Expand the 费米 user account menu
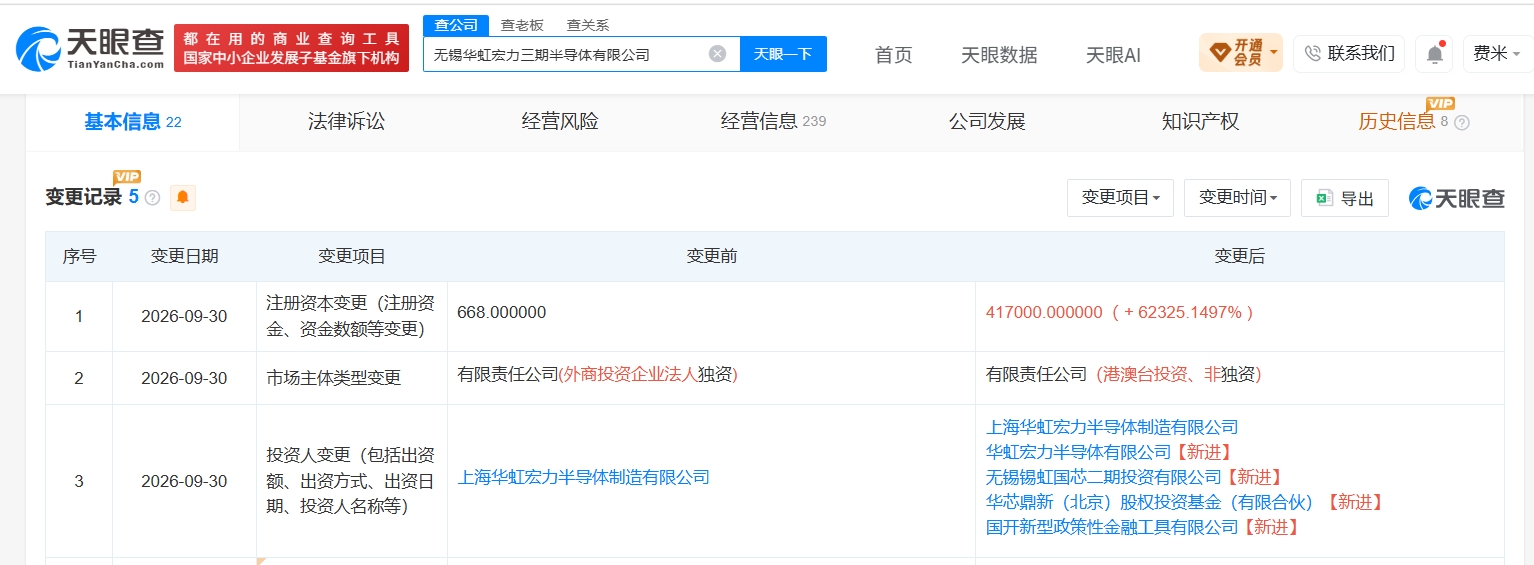Viewport: 1534px width, 565px height. pos(1497,54)
